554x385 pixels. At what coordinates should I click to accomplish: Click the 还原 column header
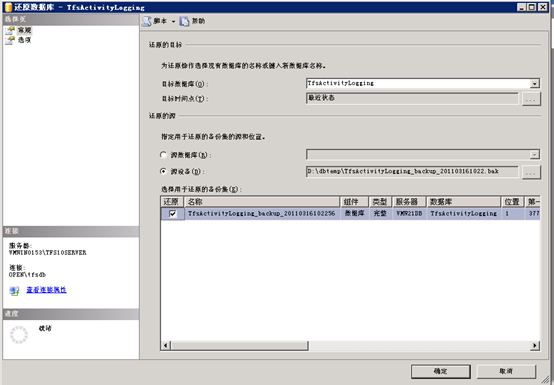click(x=172, y=202)
